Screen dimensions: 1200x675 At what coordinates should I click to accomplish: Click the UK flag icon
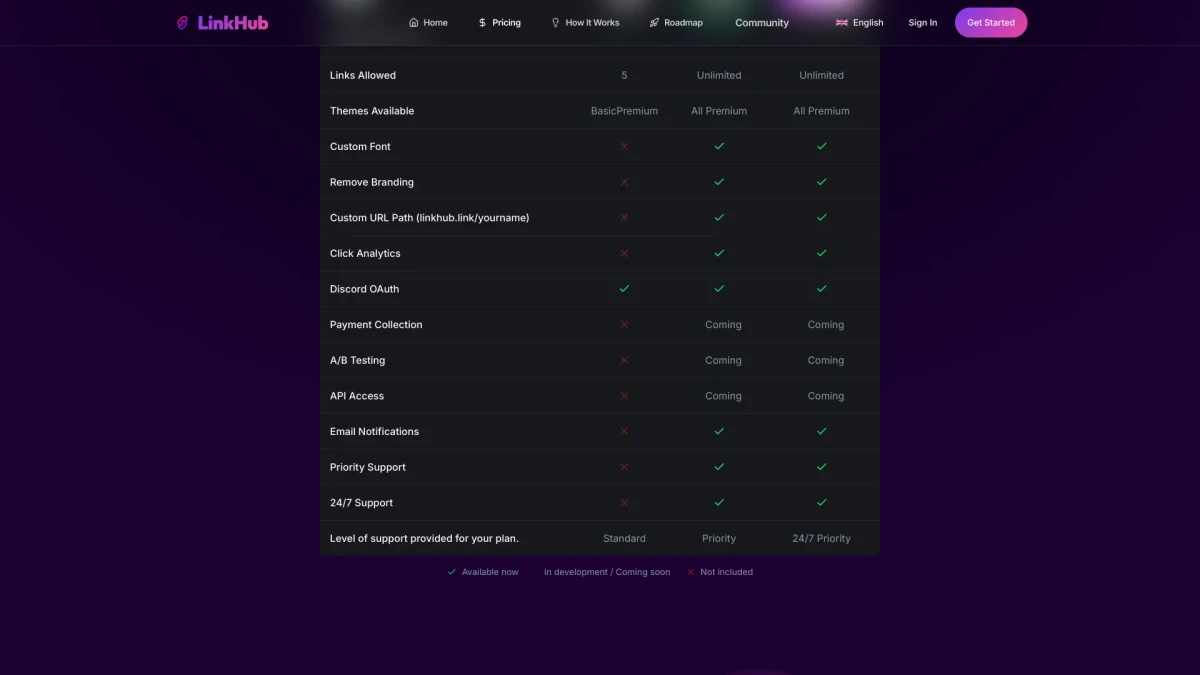coord(842,23)
